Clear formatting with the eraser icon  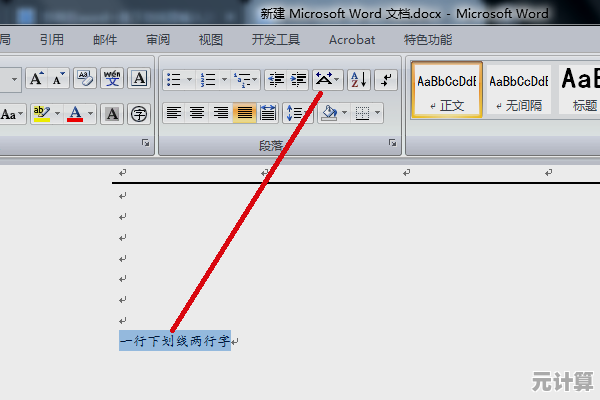[85, 79]
